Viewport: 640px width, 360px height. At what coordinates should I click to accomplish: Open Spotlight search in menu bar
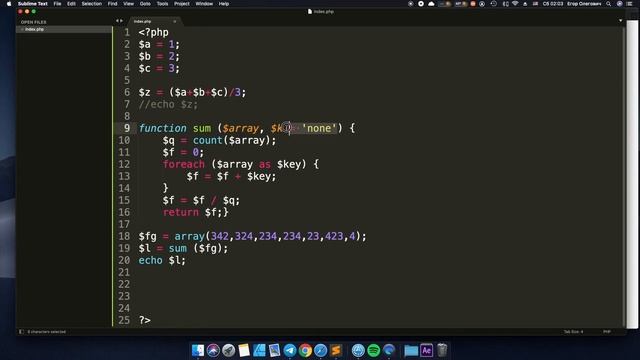click(x=609, y=4)
